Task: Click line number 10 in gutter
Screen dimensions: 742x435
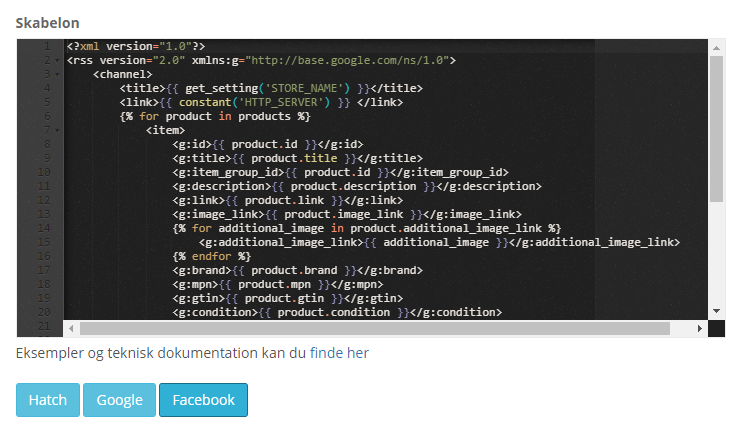Action: [x=44, y=172]
